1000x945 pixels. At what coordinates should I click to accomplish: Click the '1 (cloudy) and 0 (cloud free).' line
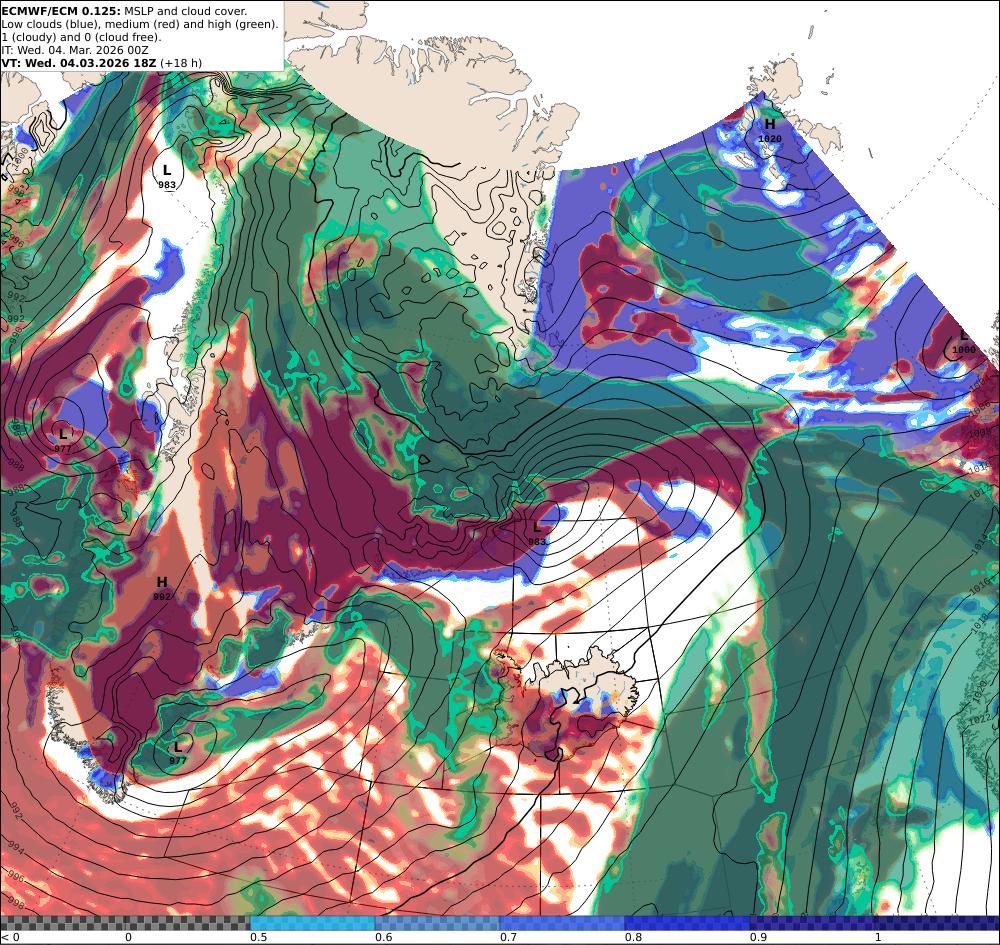click(82, 37)
